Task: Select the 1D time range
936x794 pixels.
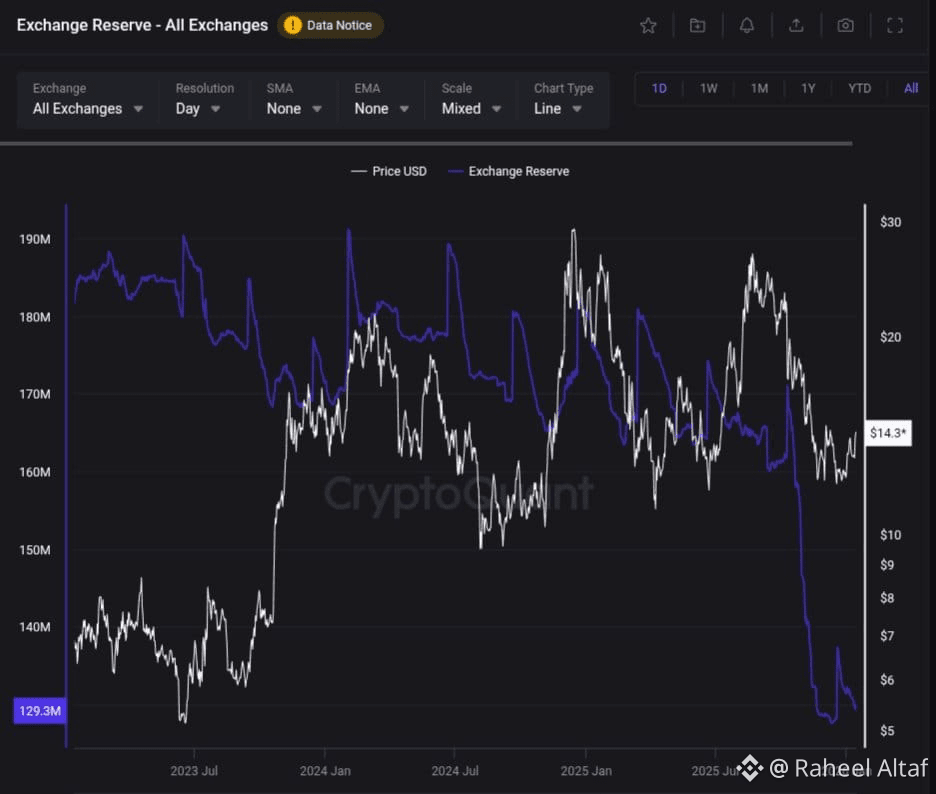Action: (659, 89)
